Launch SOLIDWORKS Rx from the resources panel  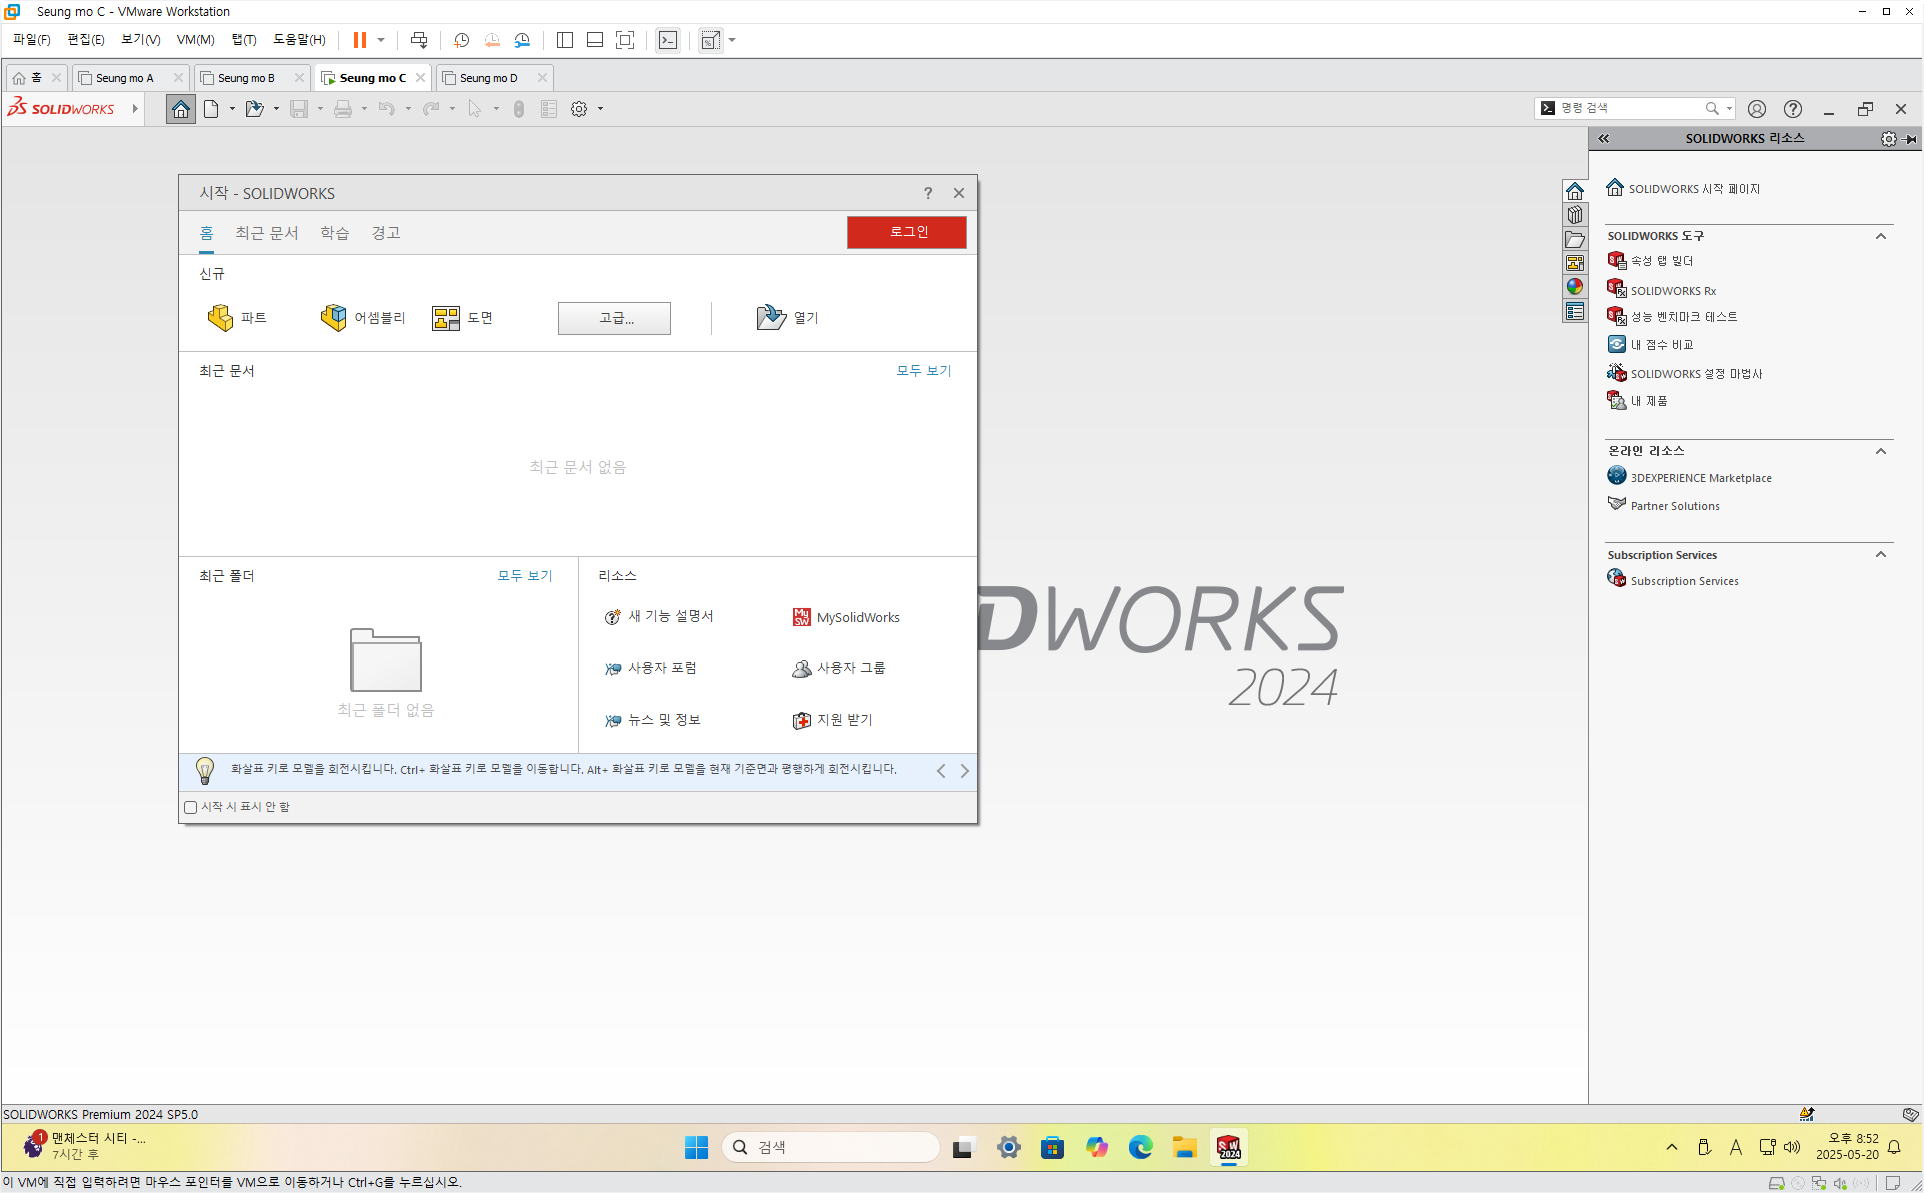point(1672,291)
